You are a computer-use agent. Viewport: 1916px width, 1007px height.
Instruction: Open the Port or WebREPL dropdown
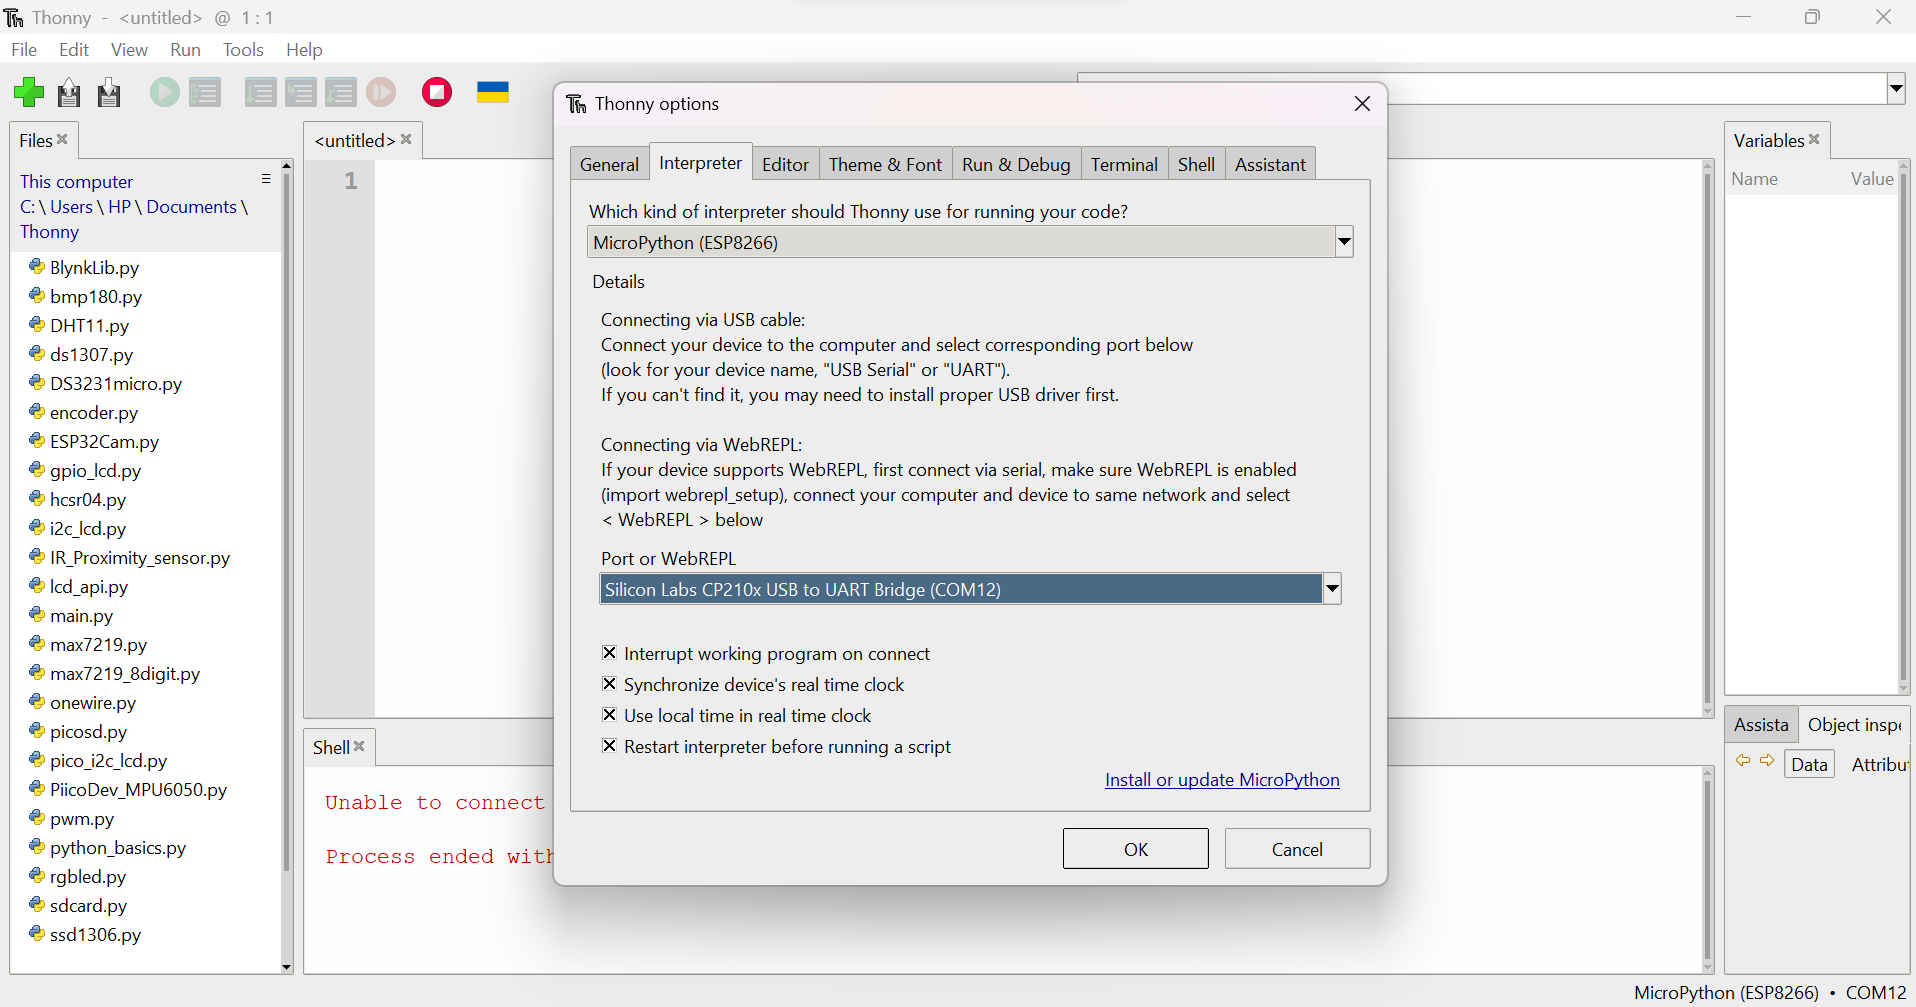pos(1332,589)
